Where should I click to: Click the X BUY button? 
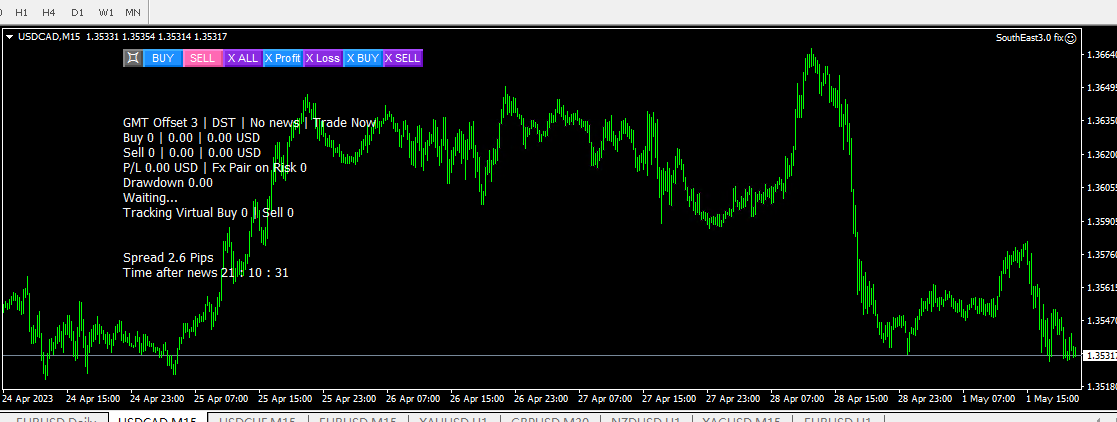click(363, 58)
